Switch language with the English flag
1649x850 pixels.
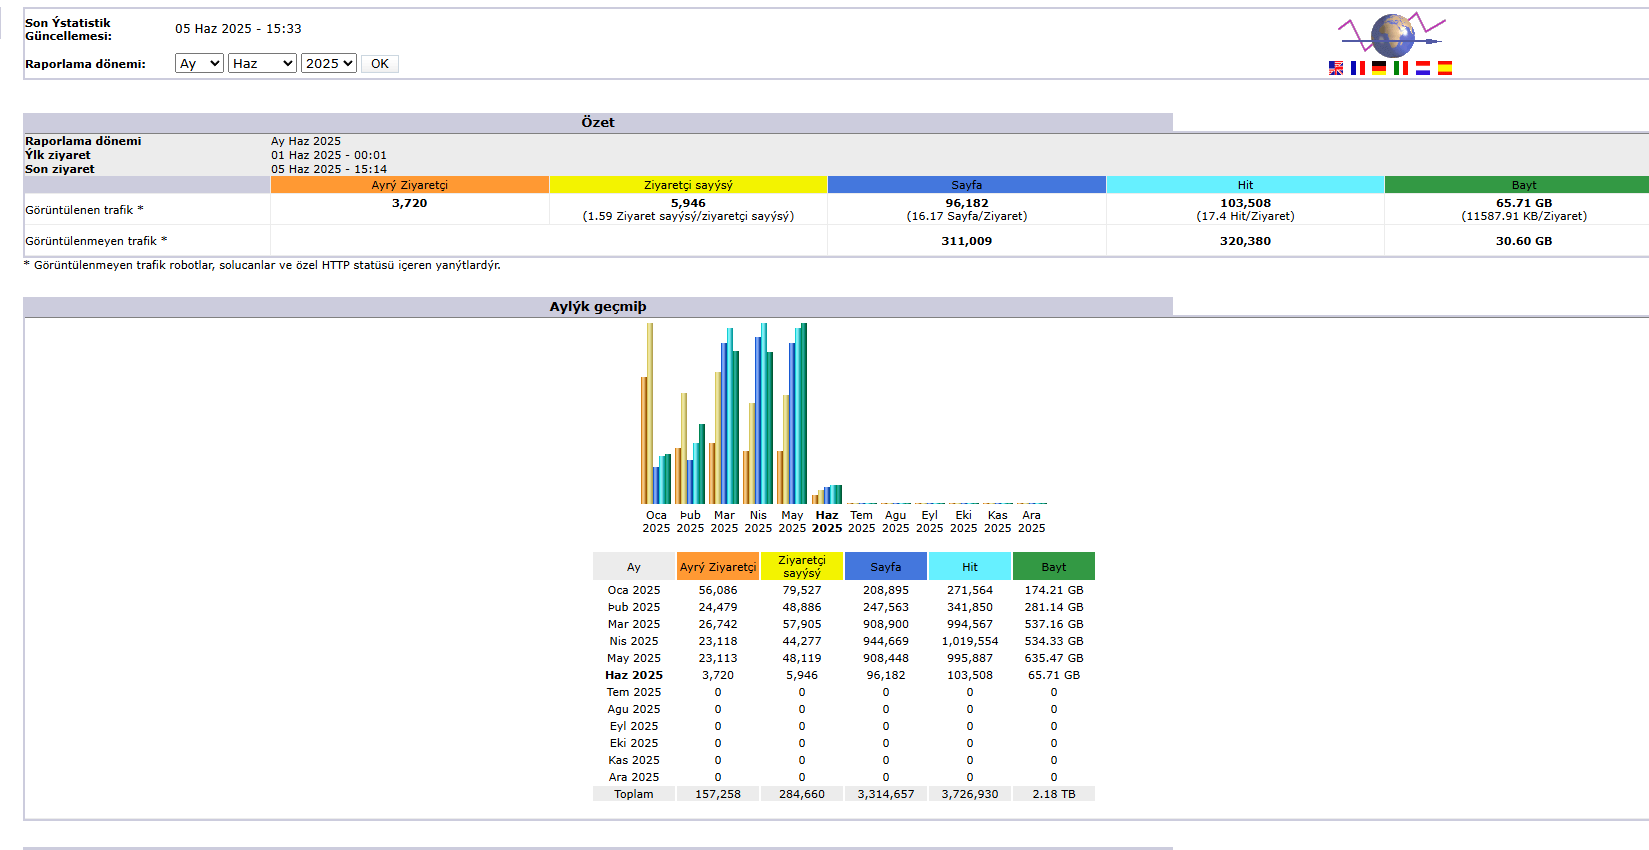(x=1336, y=68)
